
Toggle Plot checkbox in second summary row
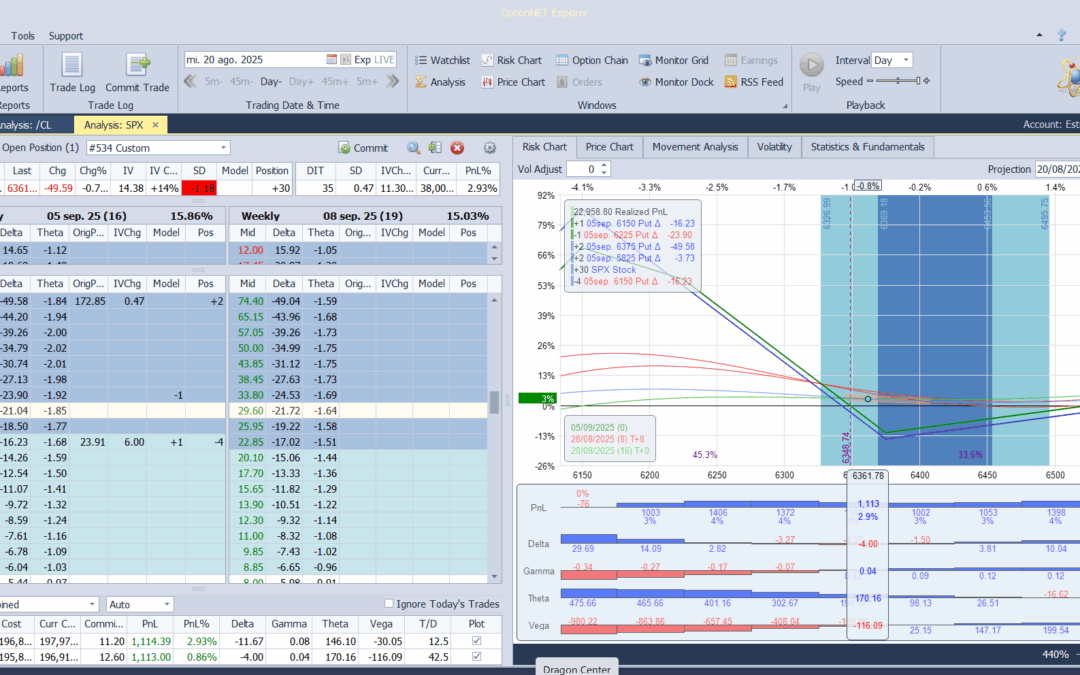[475, 657]
